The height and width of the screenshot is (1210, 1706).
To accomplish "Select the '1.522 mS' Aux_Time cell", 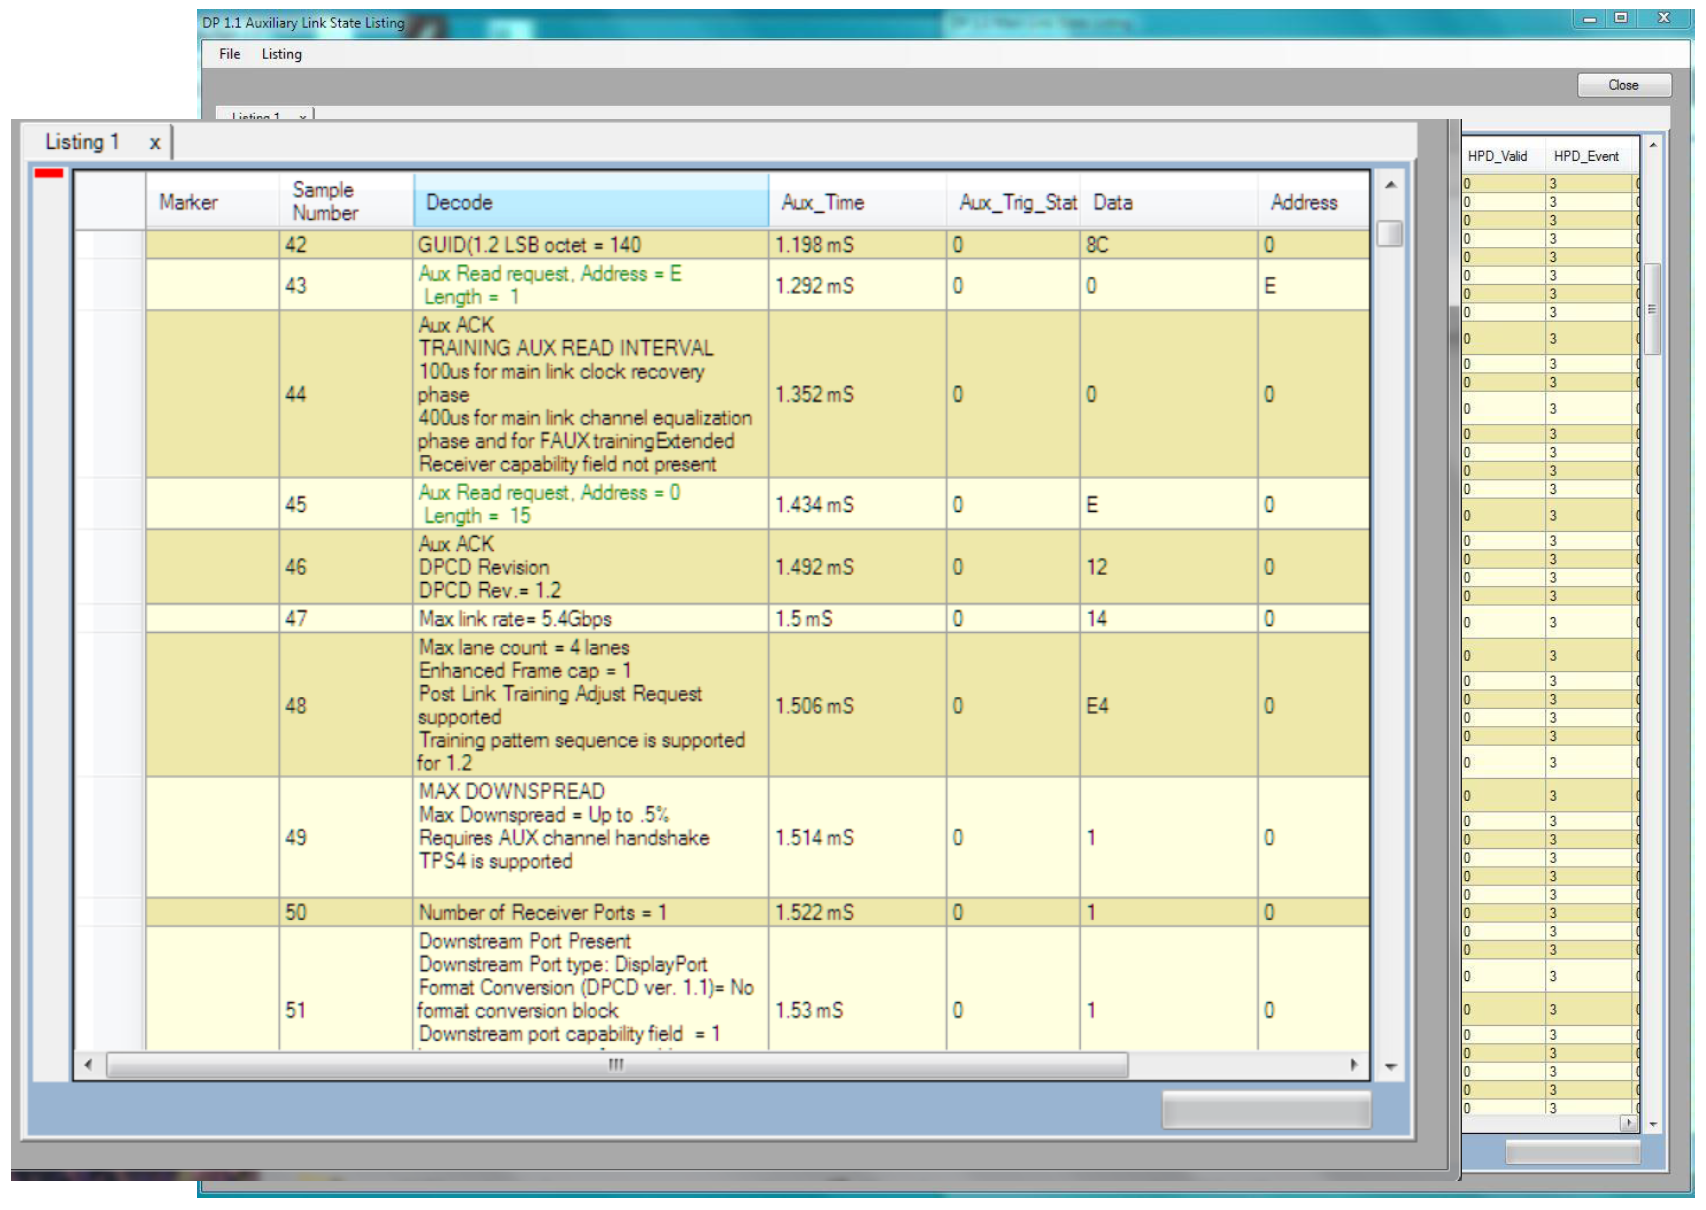I will click(858, 912).
